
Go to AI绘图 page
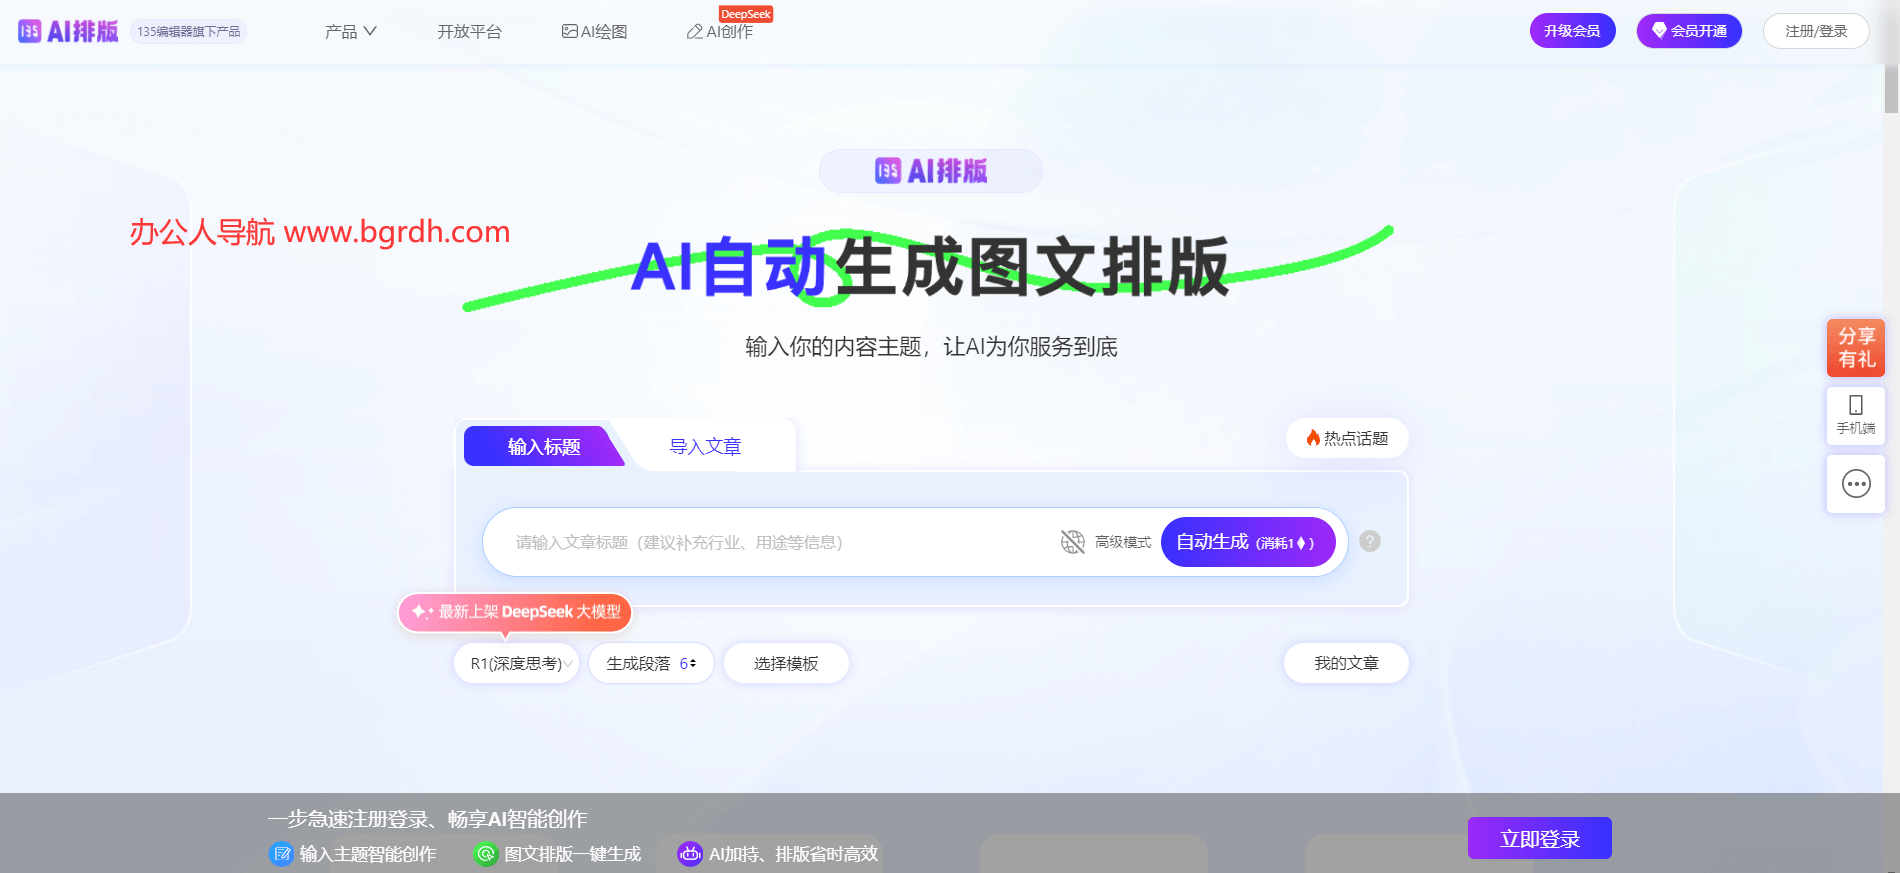point(594,31)
